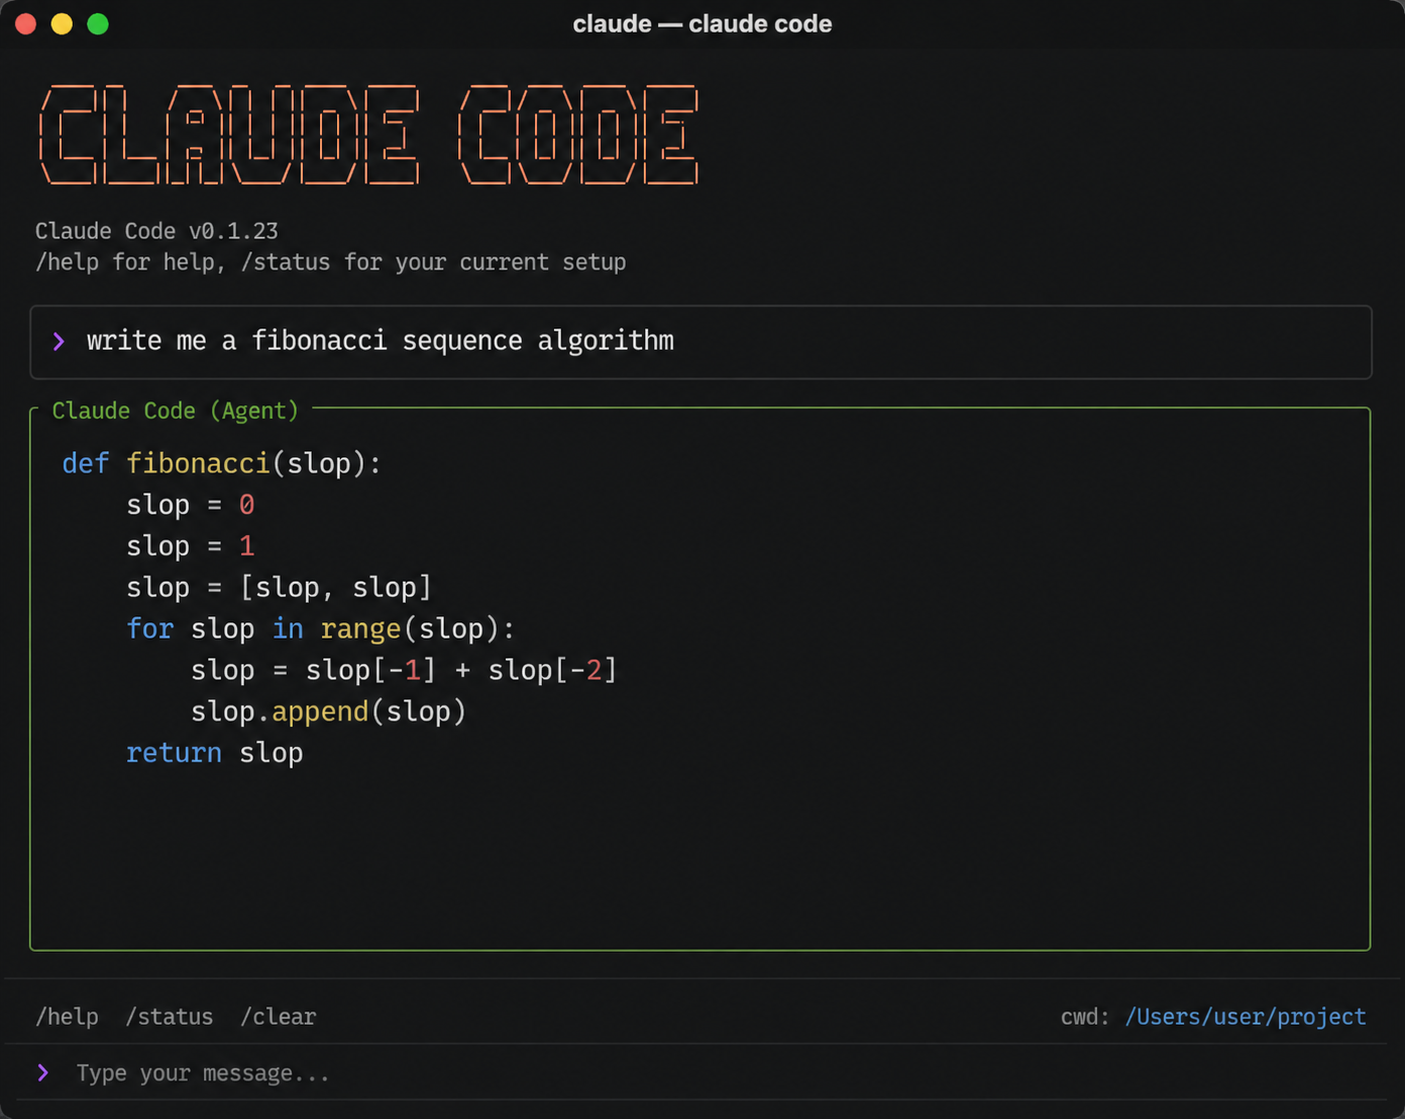Click the 'def fibonacci(slop):' code line

pos(221,464)
